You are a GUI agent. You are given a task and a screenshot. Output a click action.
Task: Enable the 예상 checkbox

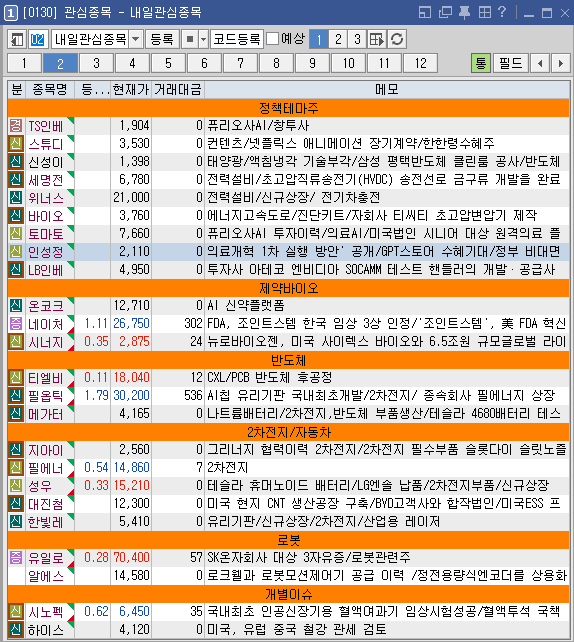point(273,39)
